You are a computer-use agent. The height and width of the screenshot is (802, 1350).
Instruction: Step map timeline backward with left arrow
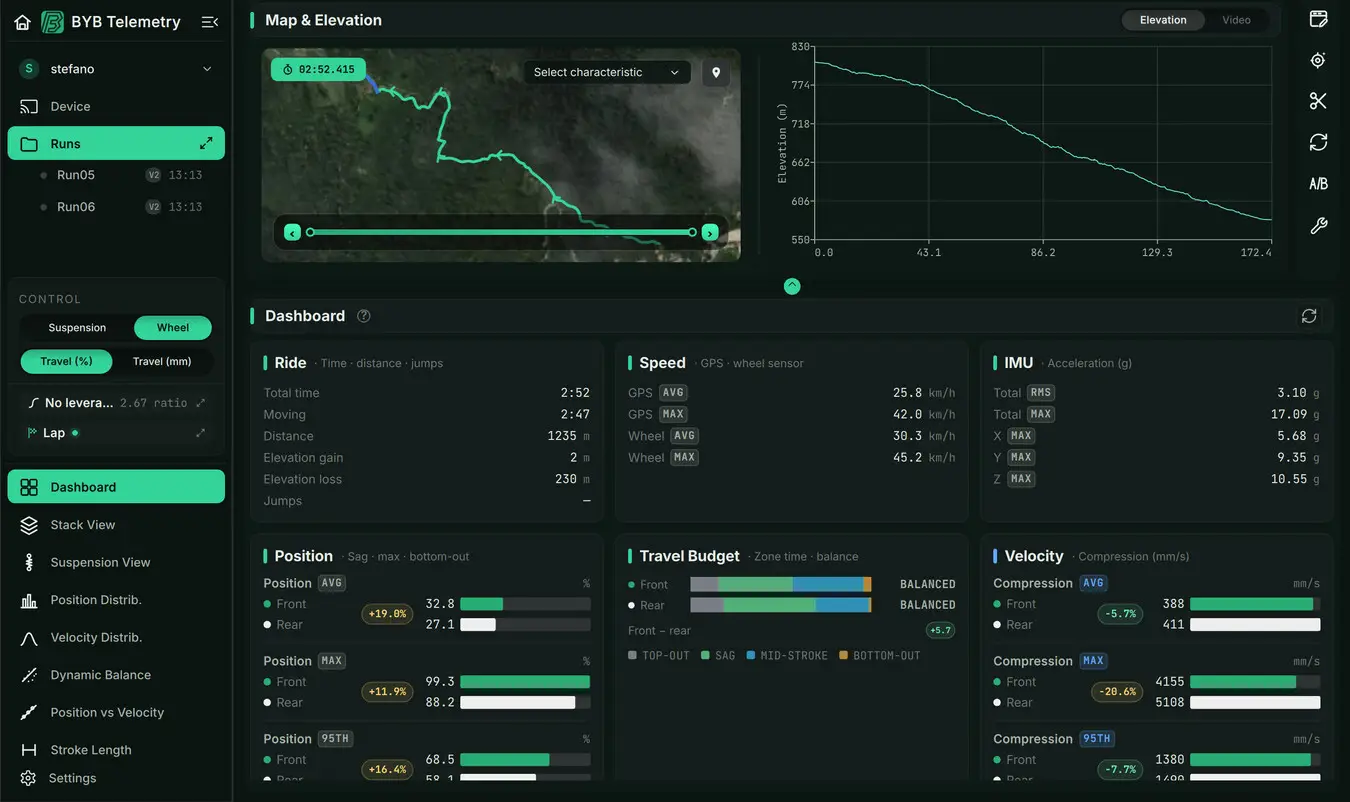[292, 232]
